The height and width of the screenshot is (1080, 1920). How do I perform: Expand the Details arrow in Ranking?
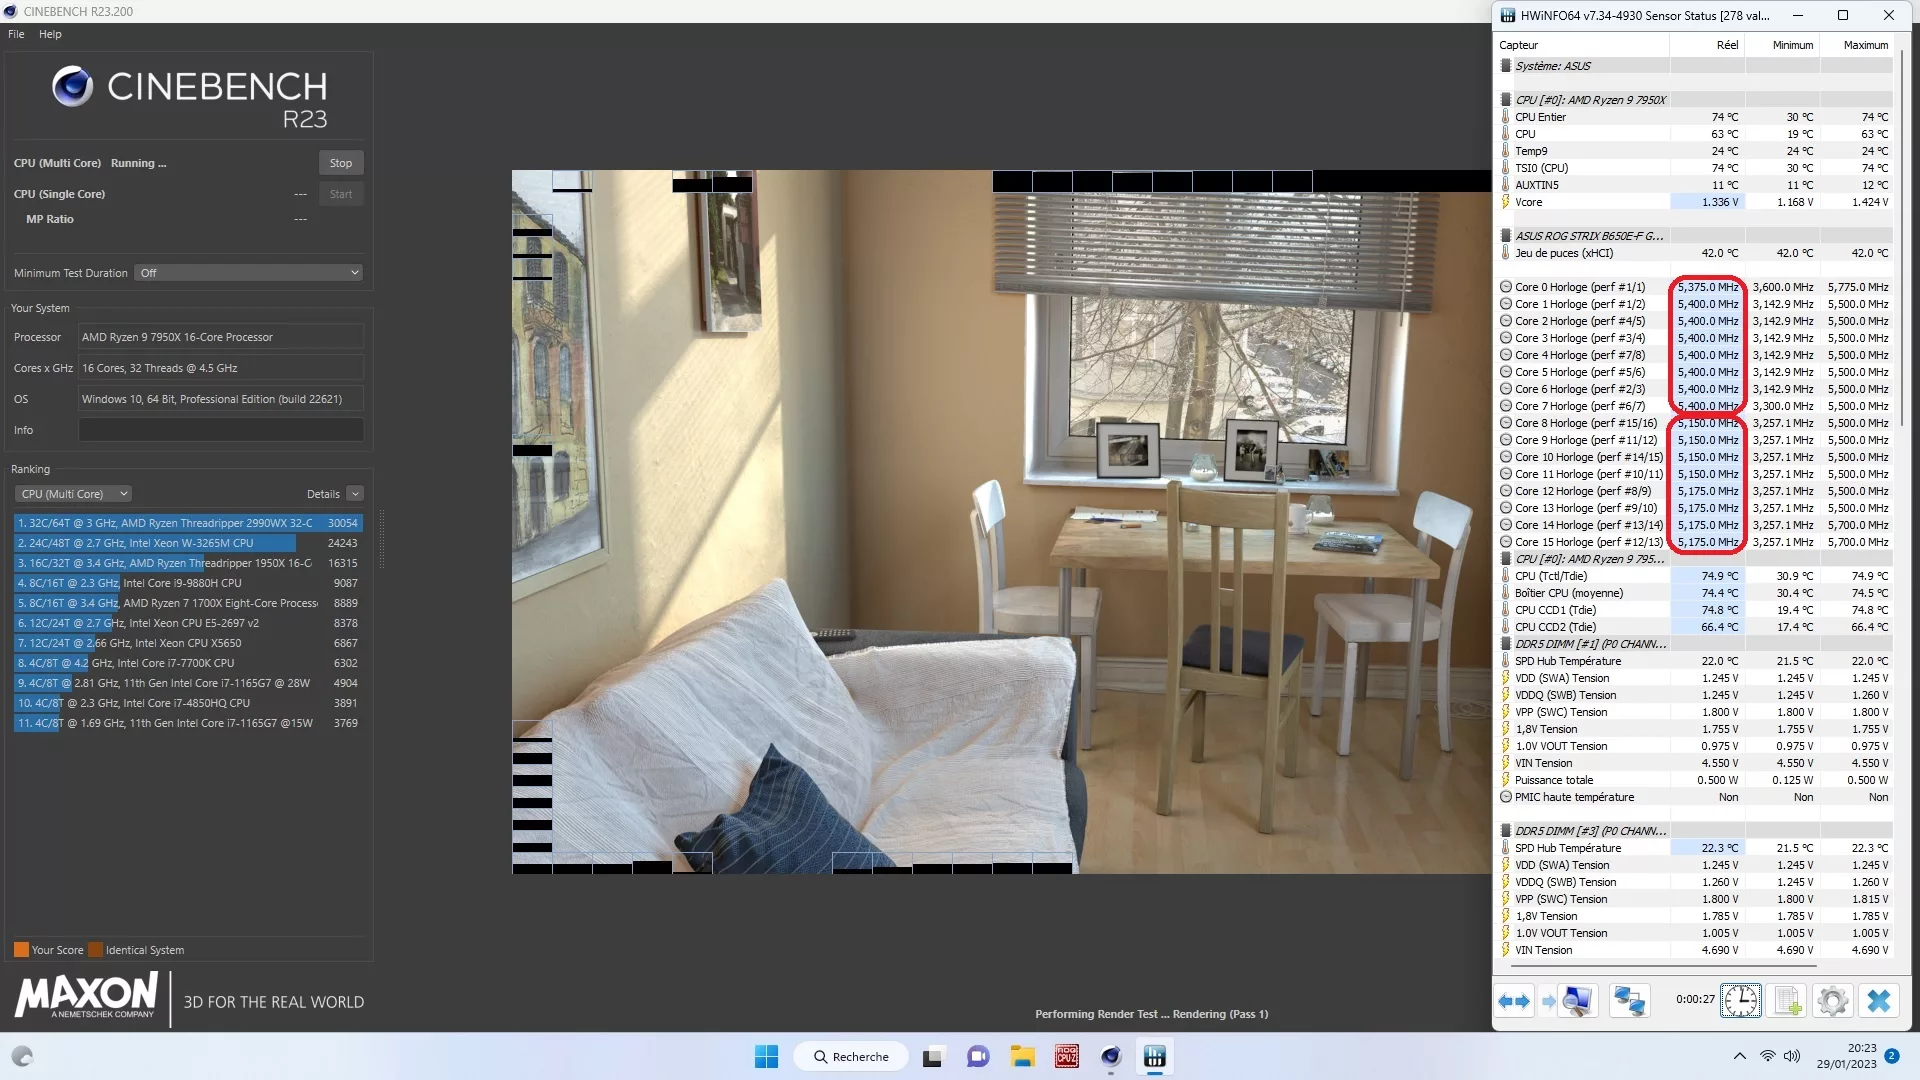pyautogui.click(x=355, y=494)
